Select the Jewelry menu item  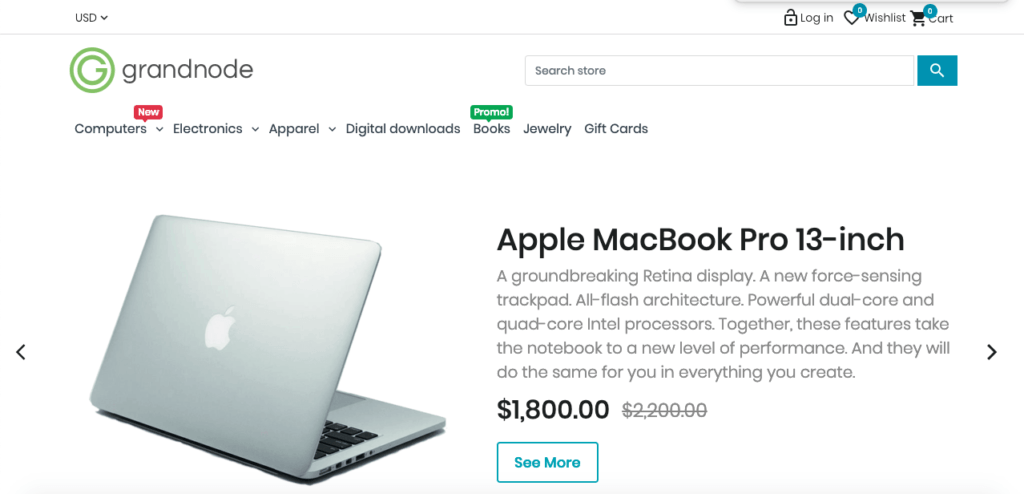547,129
